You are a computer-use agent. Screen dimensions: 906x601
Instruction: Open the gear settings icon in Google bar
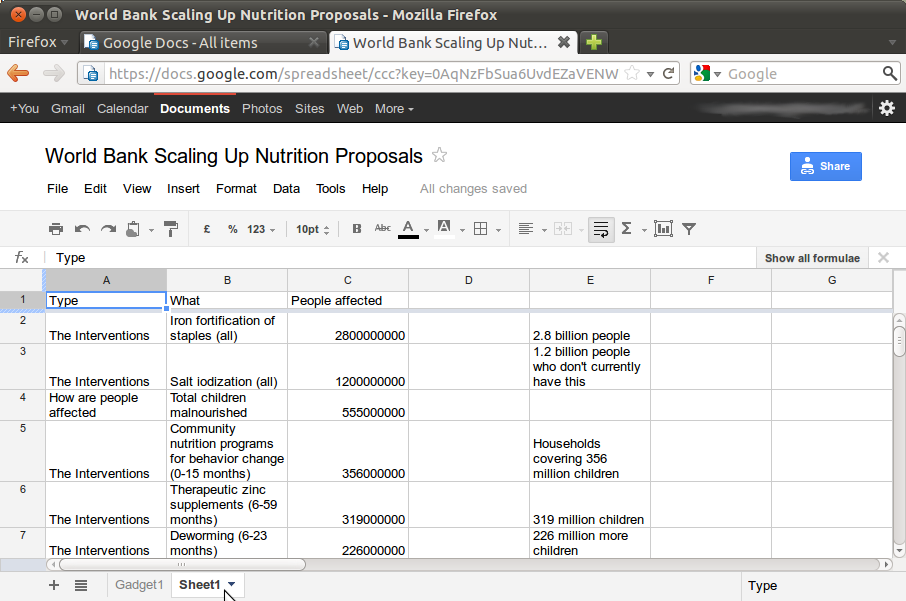pyautogui.click(x=887, y=108)
